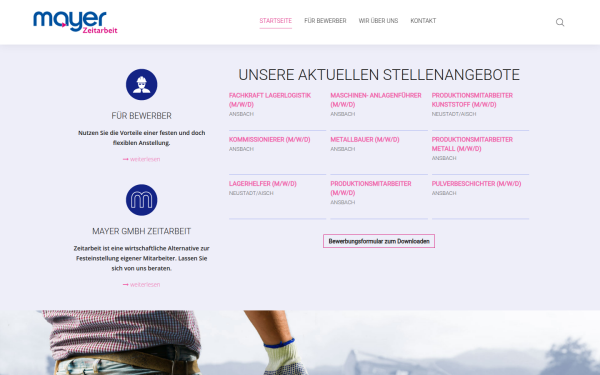Open Pulverbeschichter (M/W/D) job listing
600x375 pixels.
(x=476, y=184)
